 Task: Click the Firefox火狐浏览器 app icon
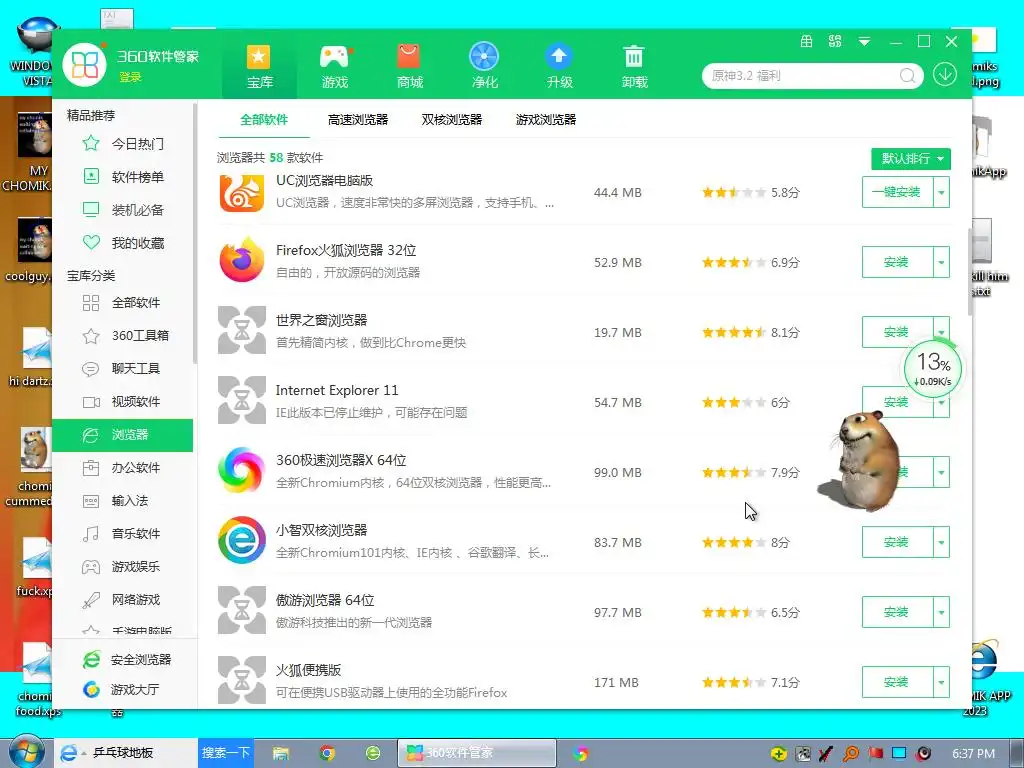[242, 260]
